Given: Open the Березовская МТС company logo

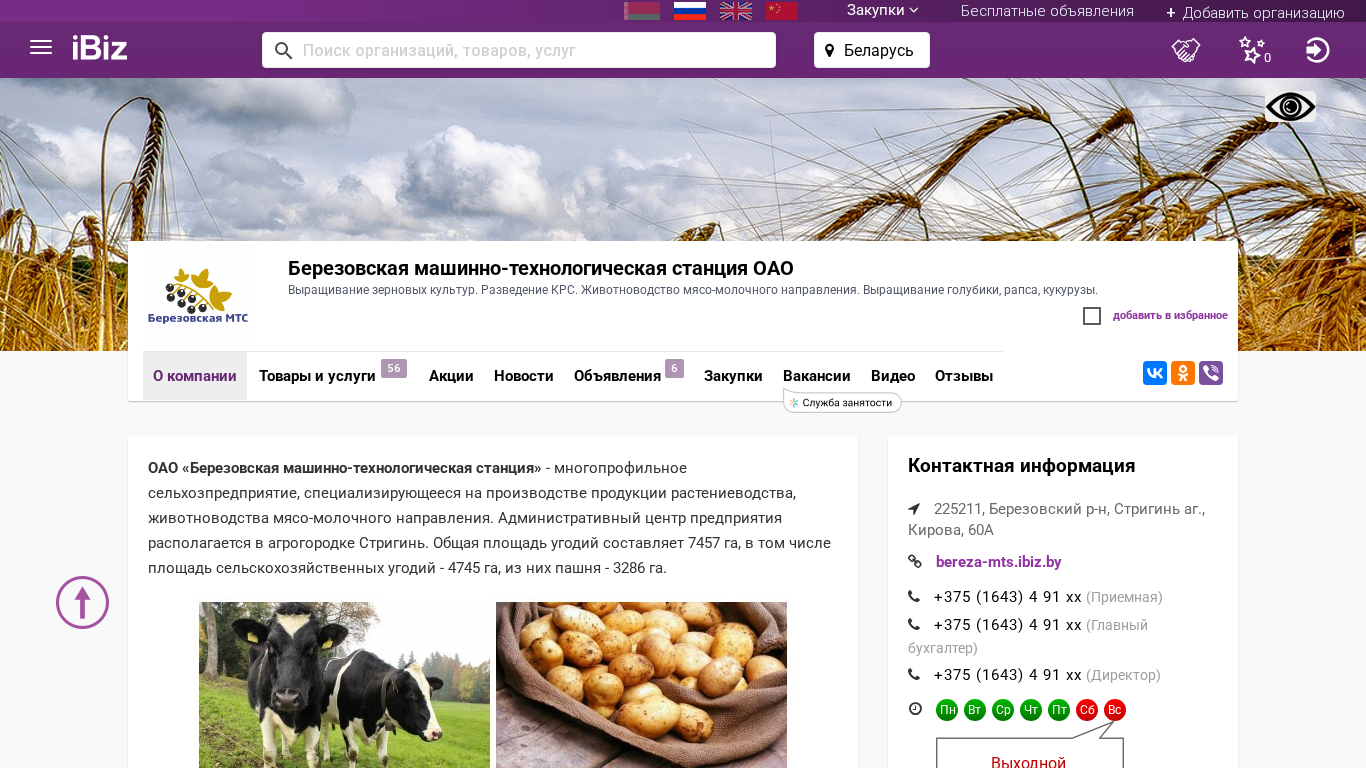Looking at the screenshot, I should click(198, 296).
